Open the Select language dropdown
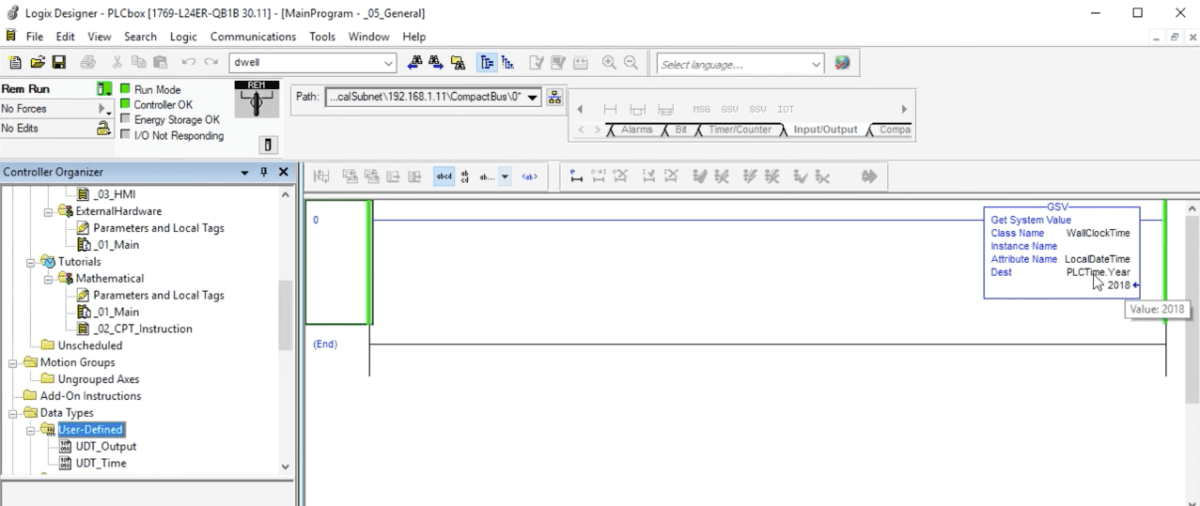The width and height of the screenshot is (1200, 506). click(x=816, y=64)
